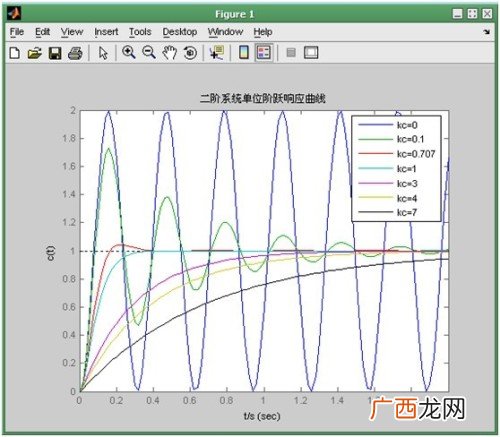Select the Data Cursor tool
Image resolution: width=500 pixels, height=437 pixels.
point(217,53)
